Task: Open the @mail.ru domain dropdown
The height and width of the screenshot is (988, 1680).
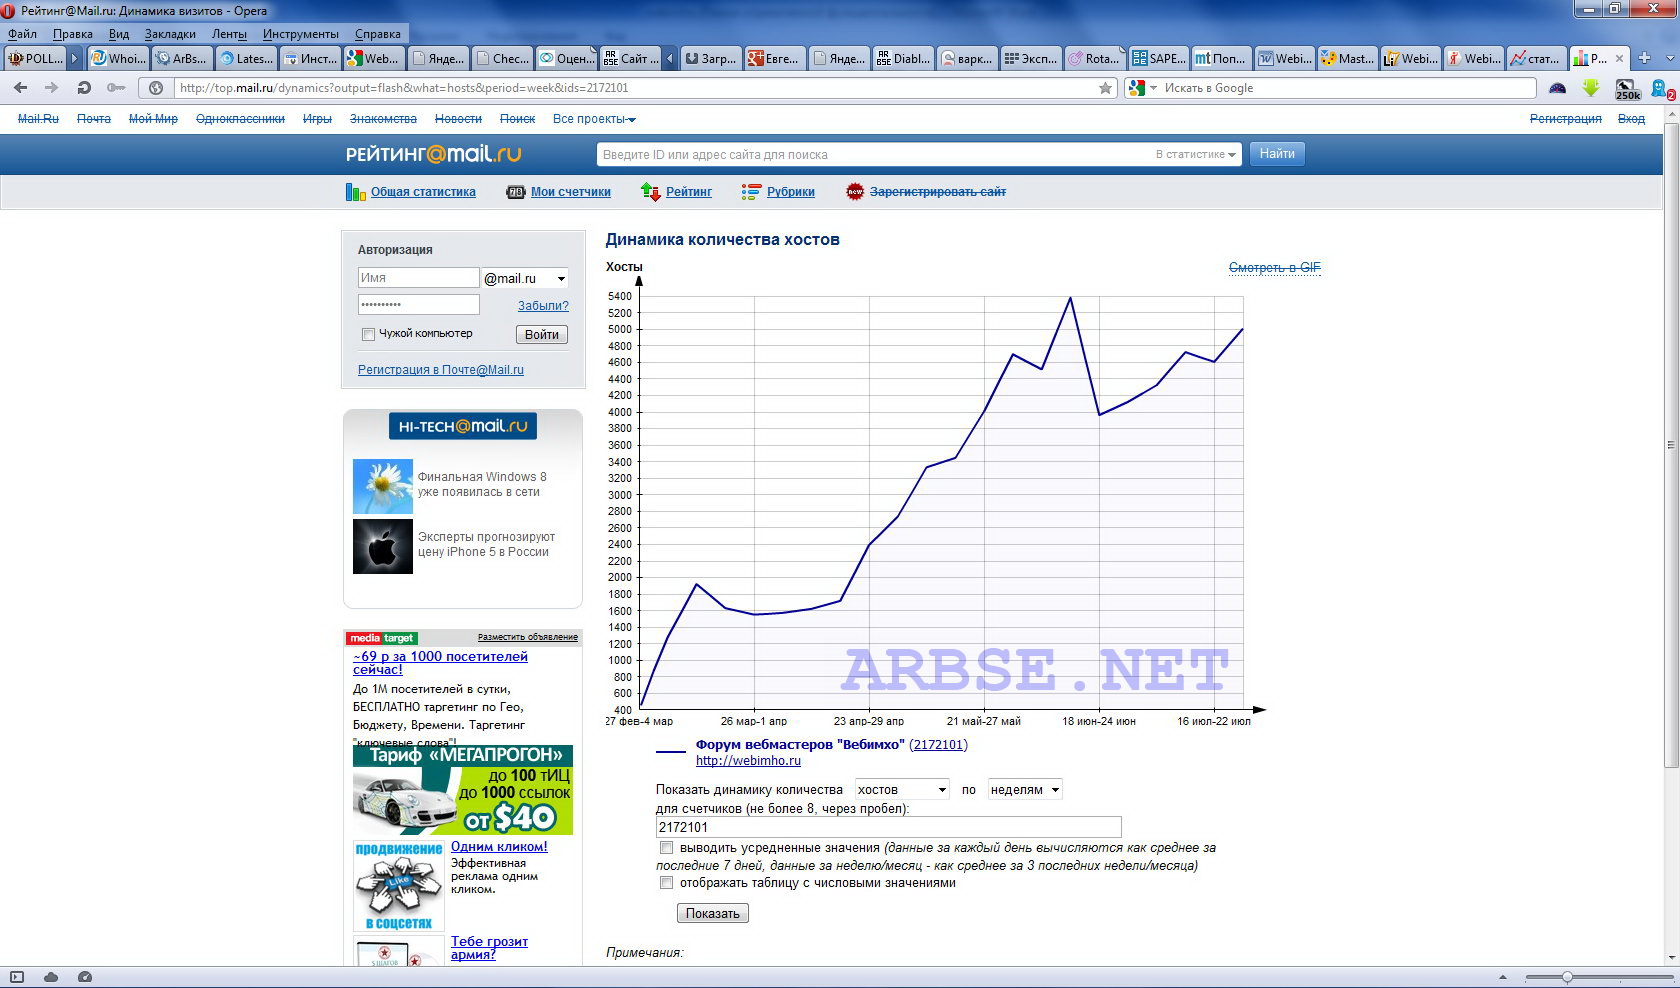Action: [x=525, y=278]
